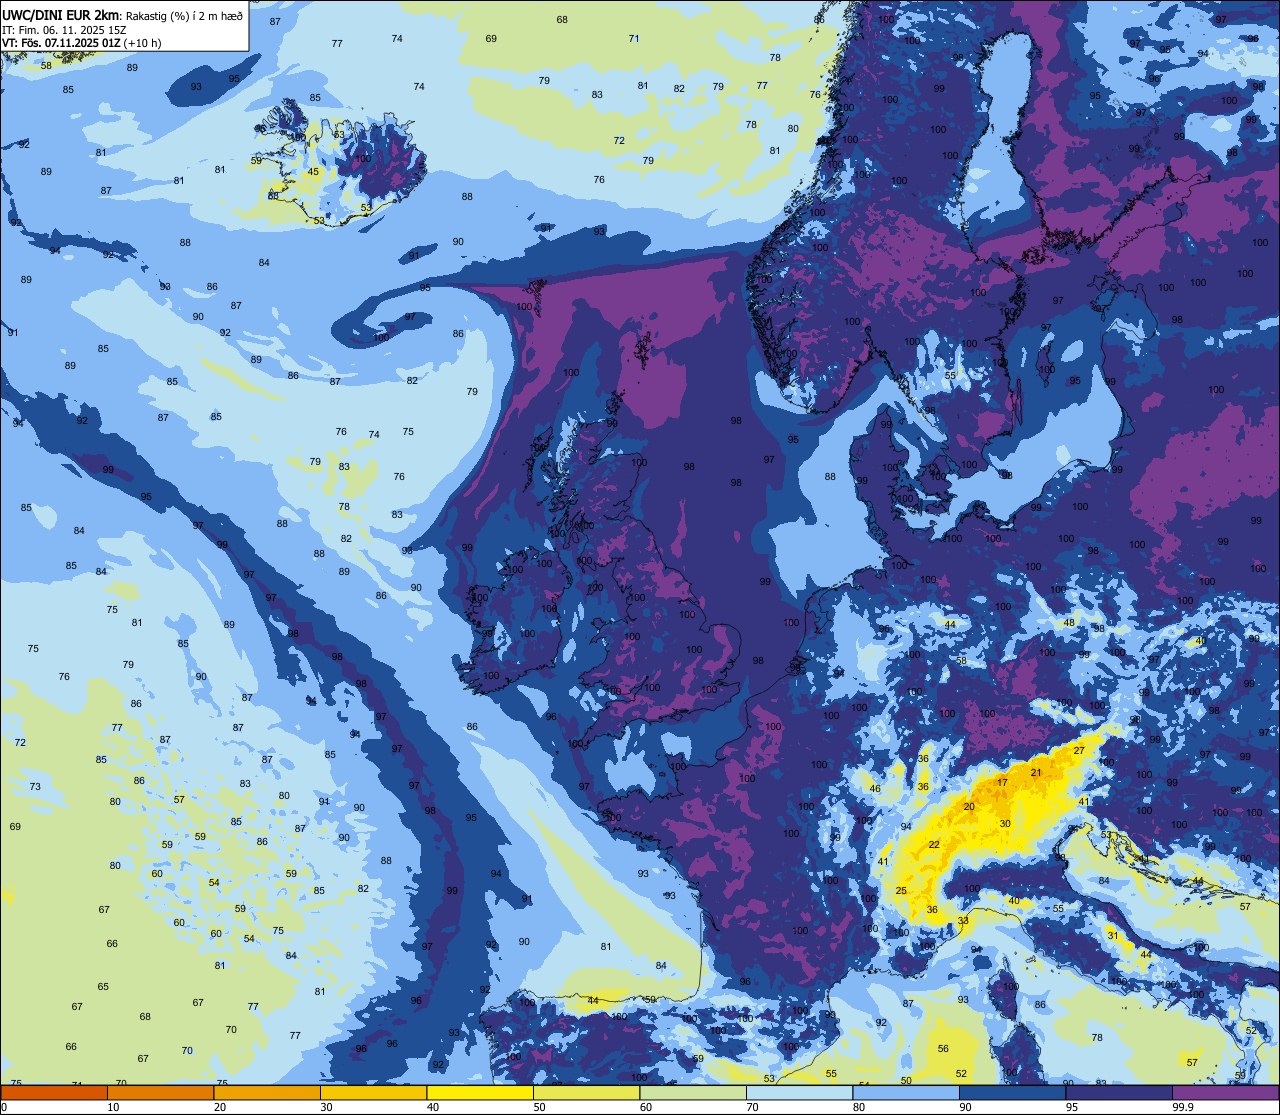1280x1115 pixels.
Task: Click the humidity value 45 over Iceland
Action: point(313,172)
